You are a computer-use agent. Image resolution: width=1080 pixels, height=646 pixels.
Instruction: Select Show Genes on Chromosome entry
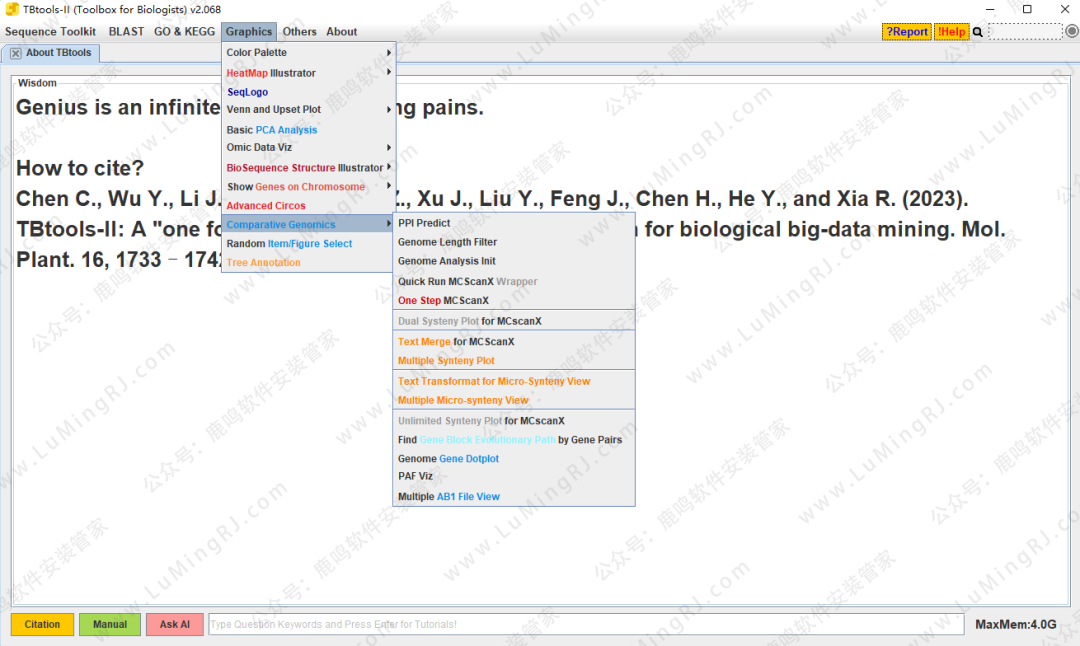click(x=308, y=187)
